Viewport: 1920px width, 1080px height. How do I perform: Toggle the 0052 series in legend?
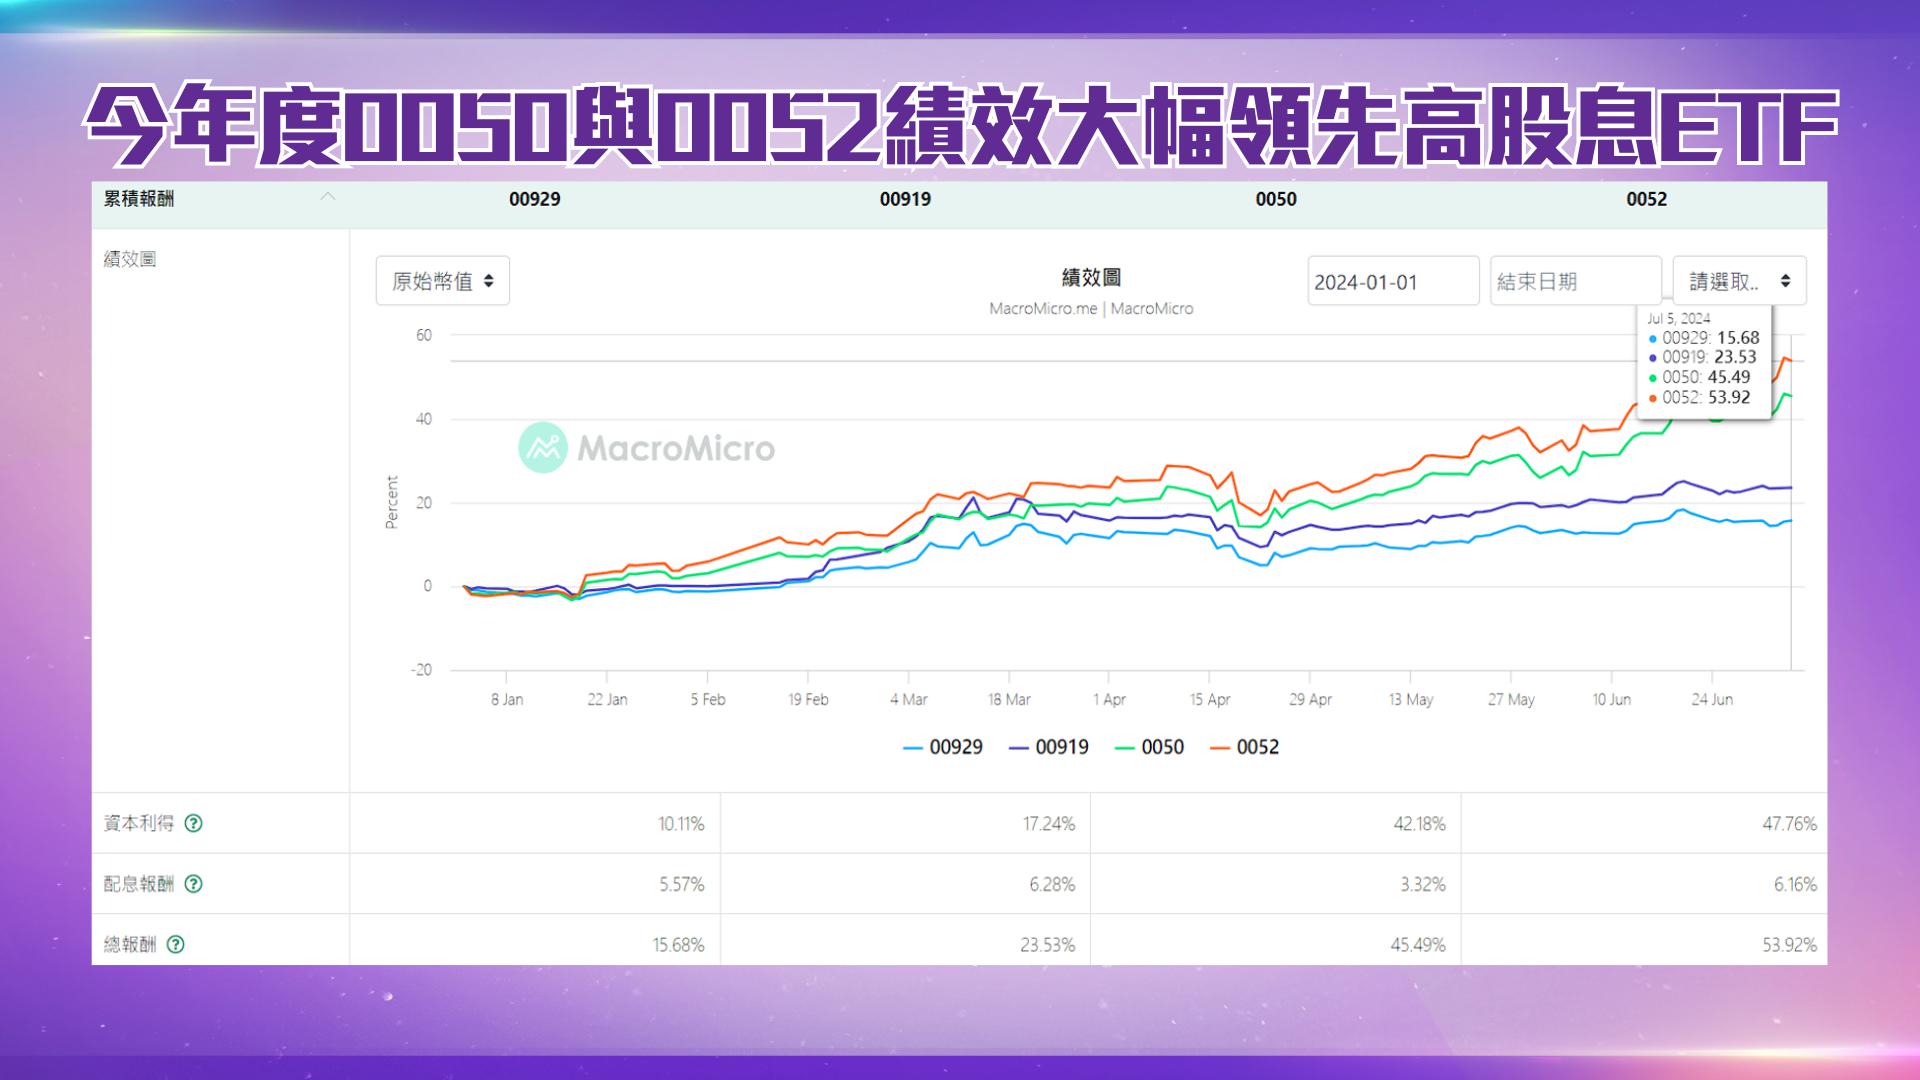[1245, 747]
